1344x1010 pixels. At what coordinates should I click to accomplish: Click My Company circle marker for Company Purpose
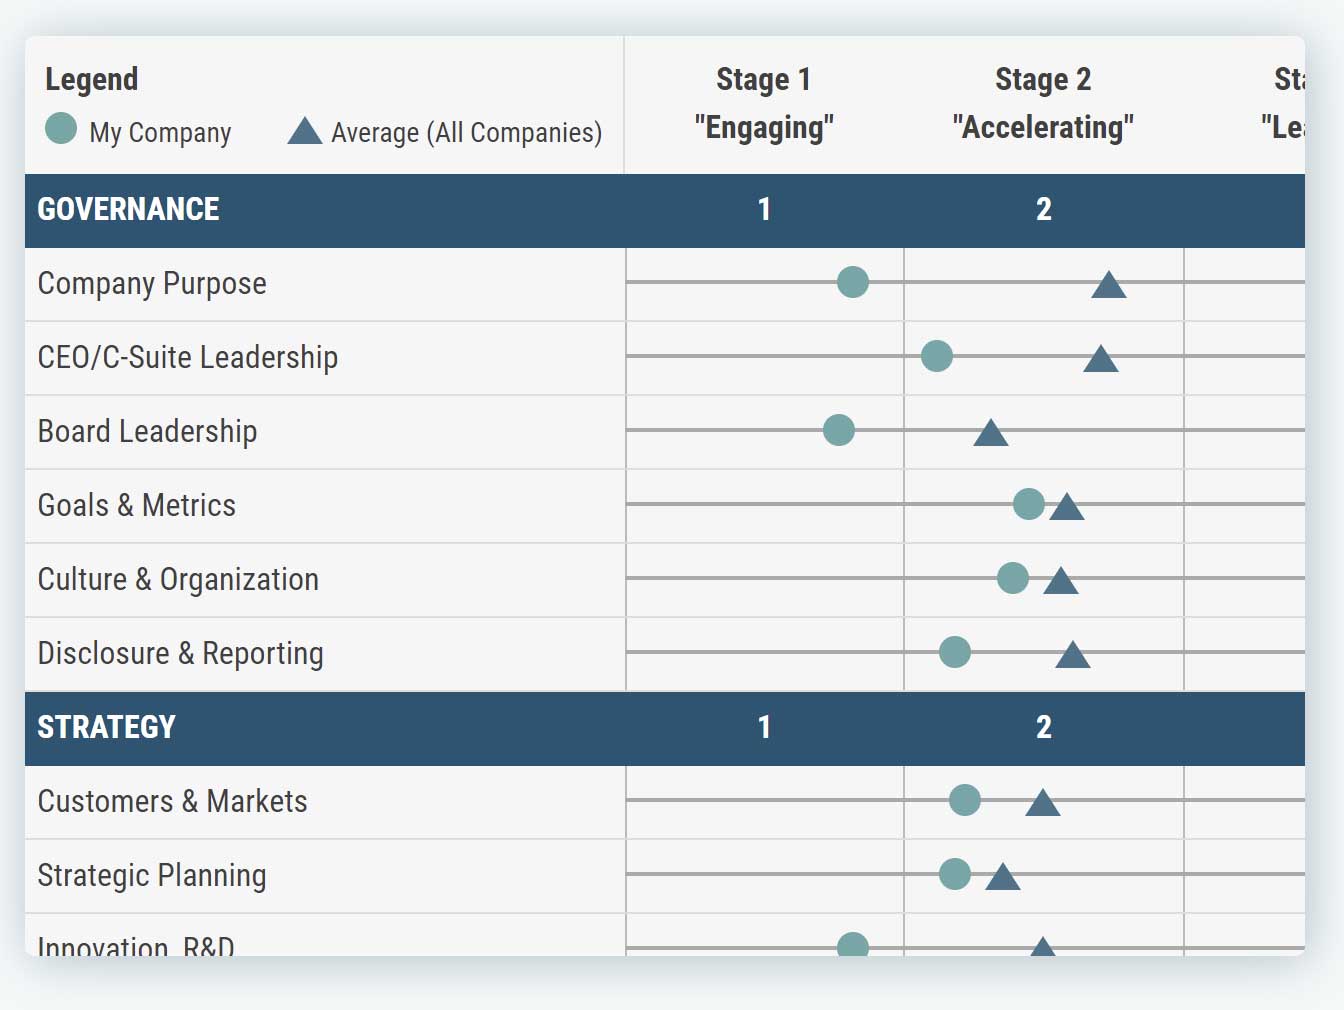click(852, 282)
